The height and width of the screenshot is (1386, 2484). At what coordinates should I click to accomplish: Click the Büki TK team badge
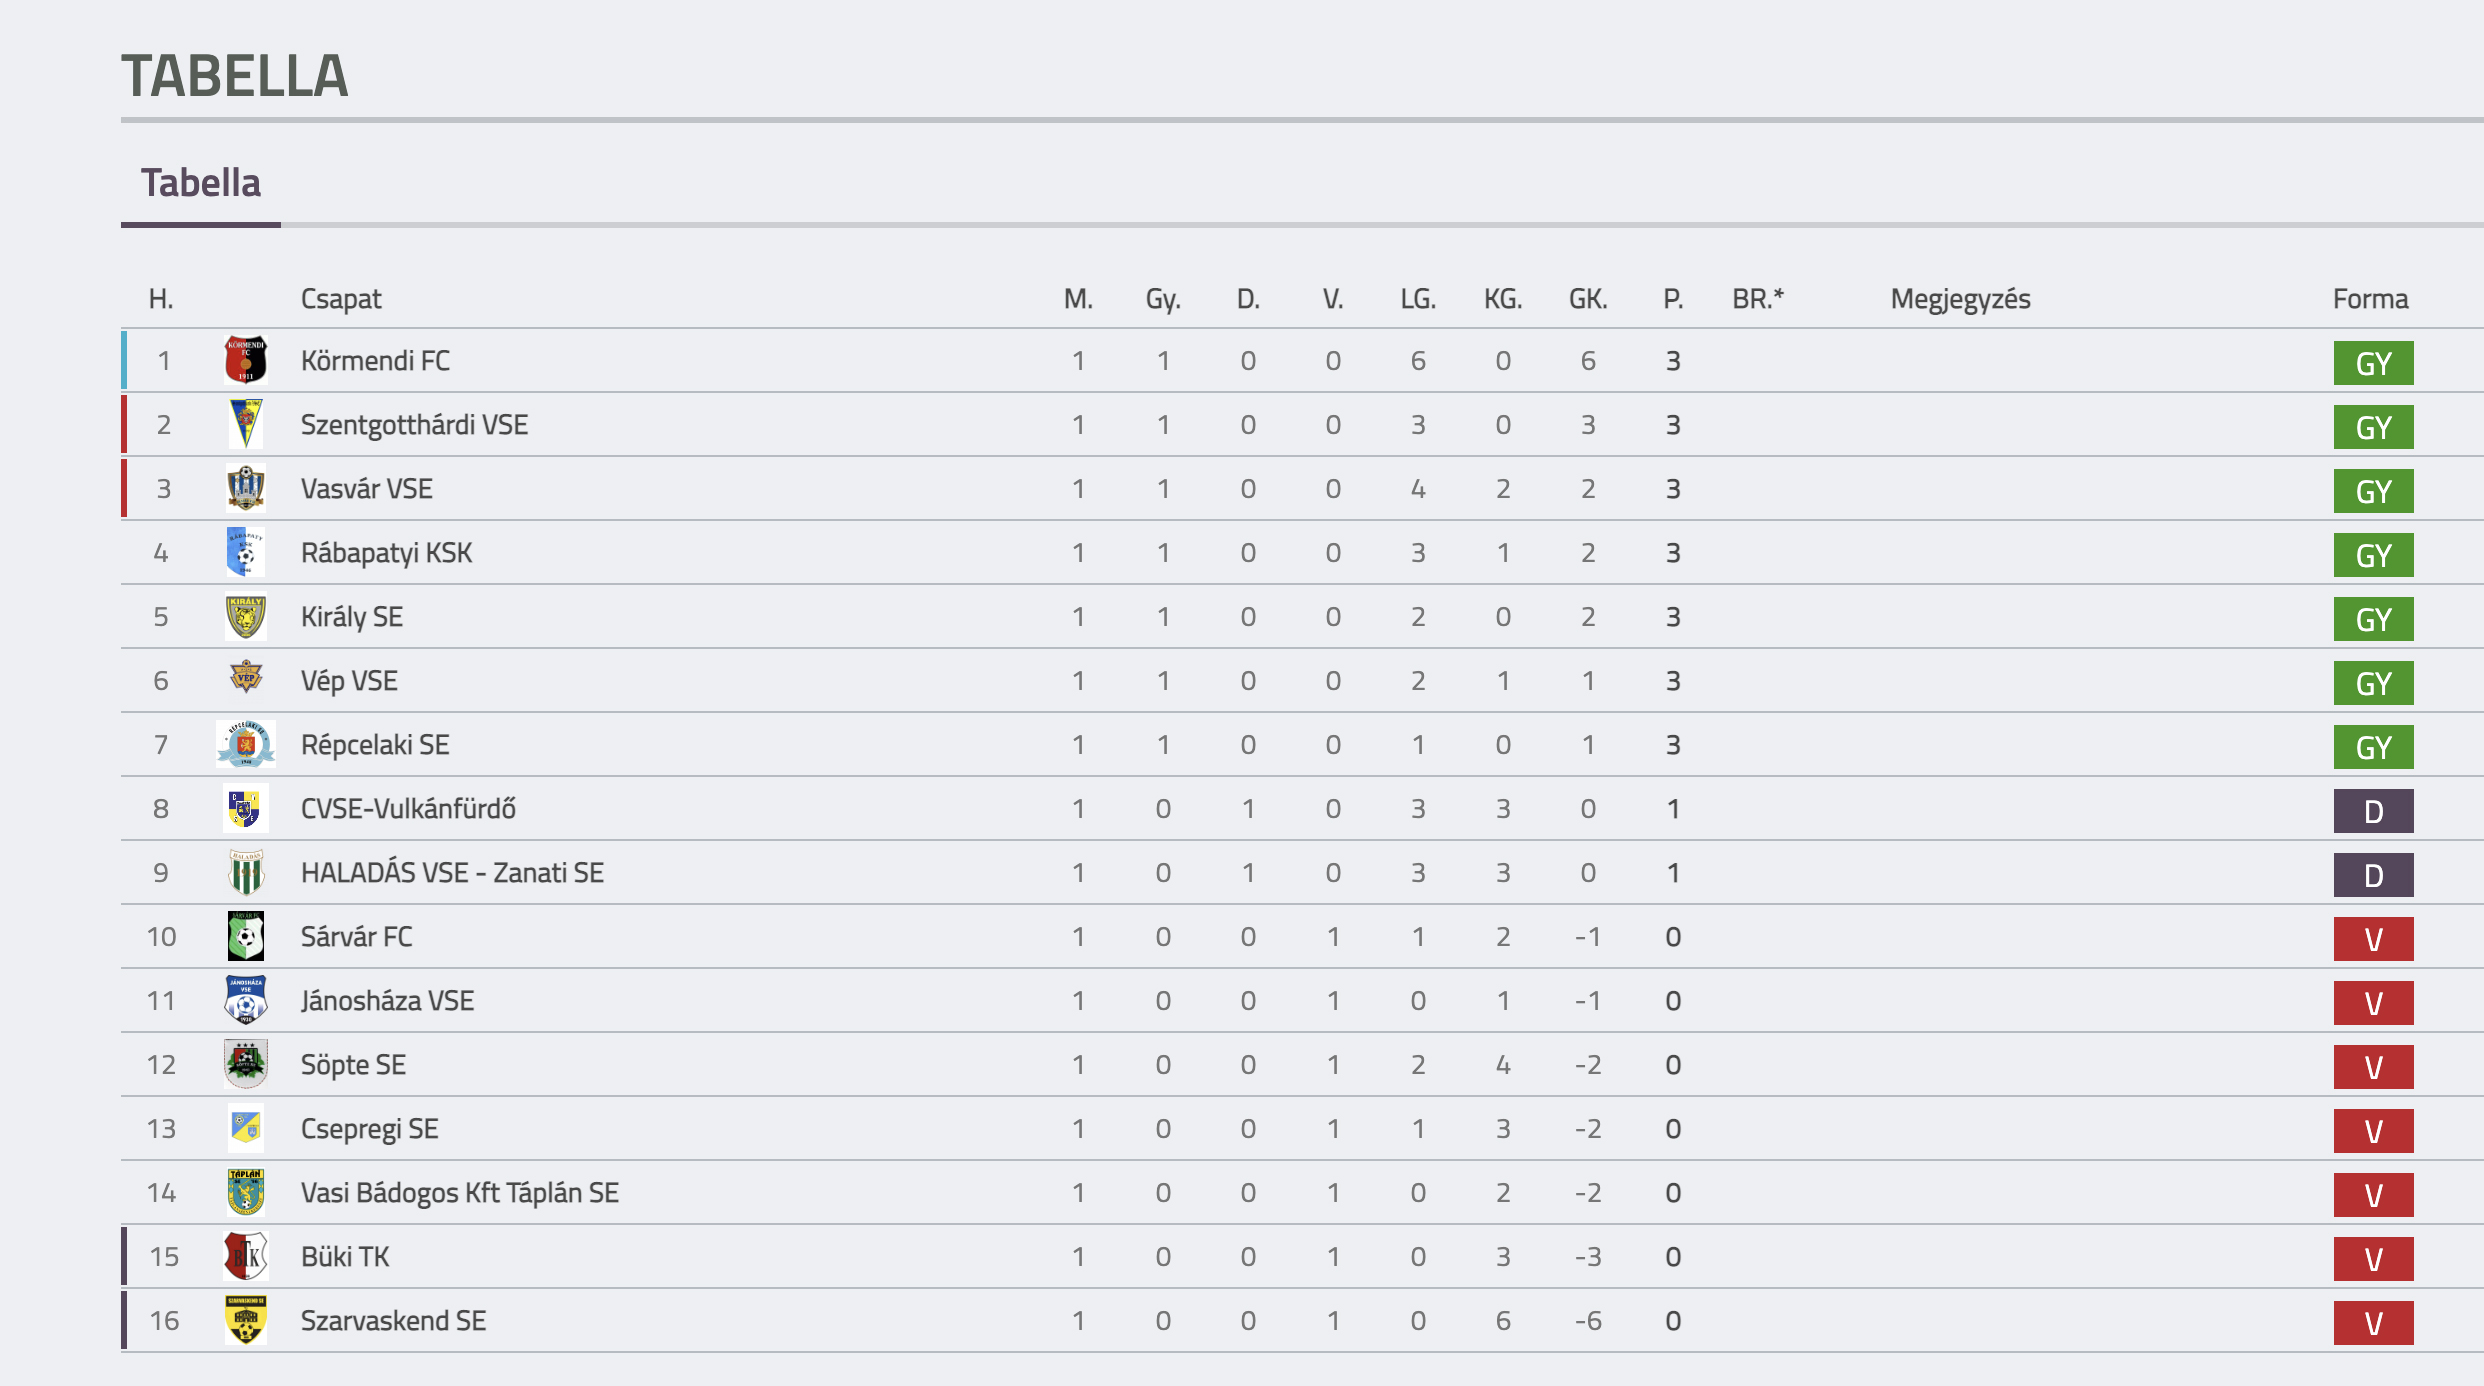(245, 1256)
